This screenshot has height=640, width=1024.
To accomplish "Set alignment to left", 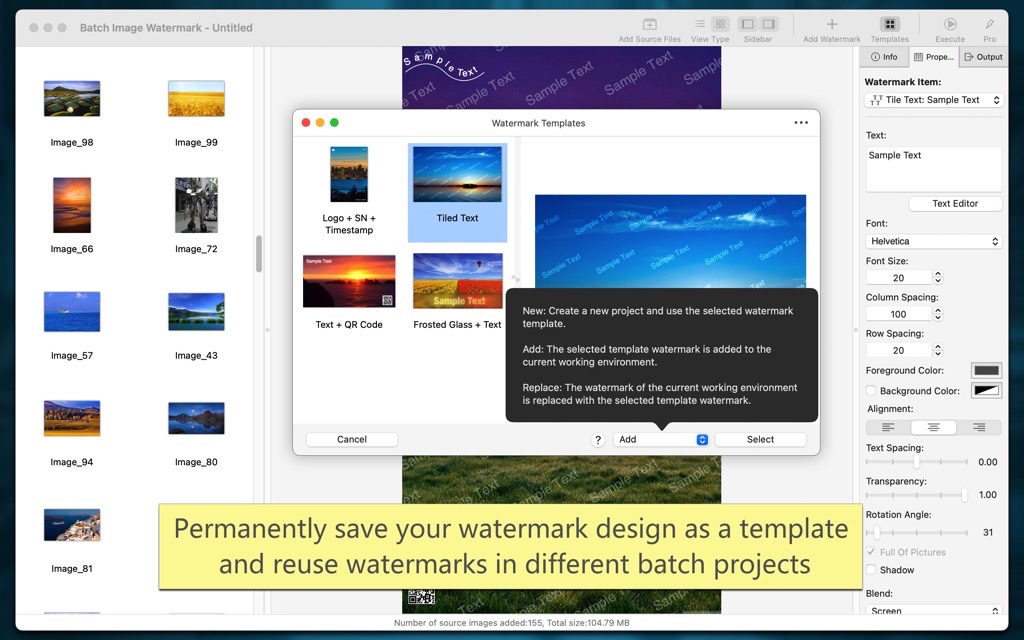I will click(888, 428).
